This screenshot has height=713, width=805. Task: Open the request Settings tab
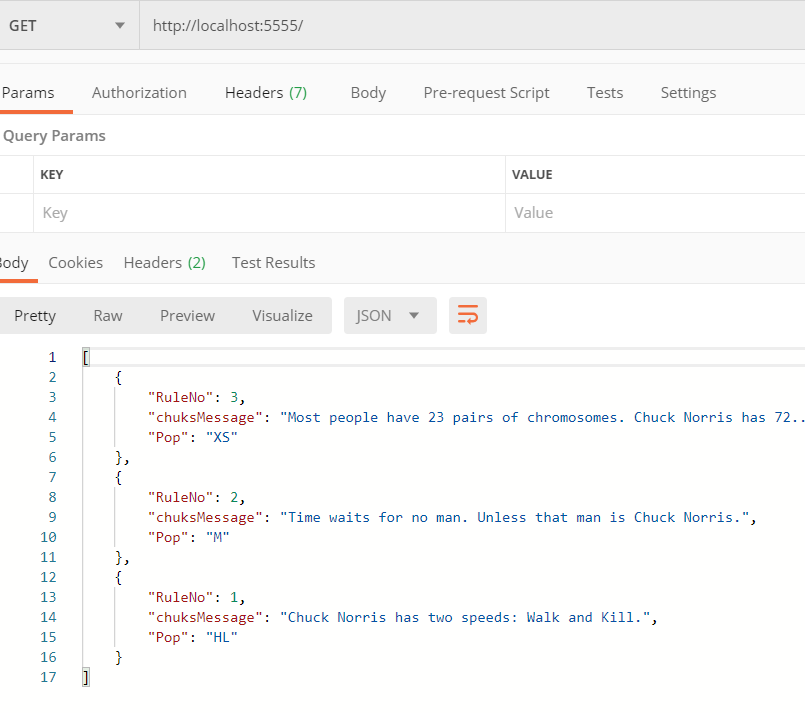688,93
